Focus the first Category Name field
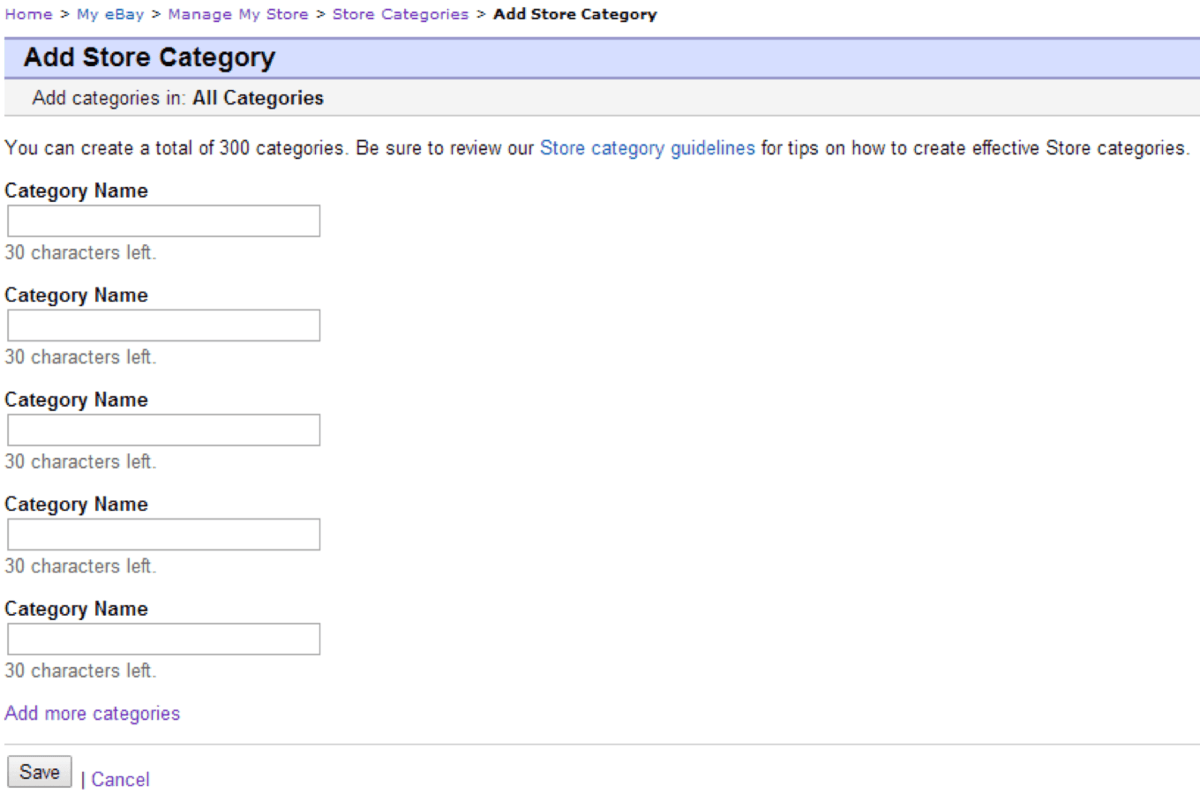 point(164,221)
